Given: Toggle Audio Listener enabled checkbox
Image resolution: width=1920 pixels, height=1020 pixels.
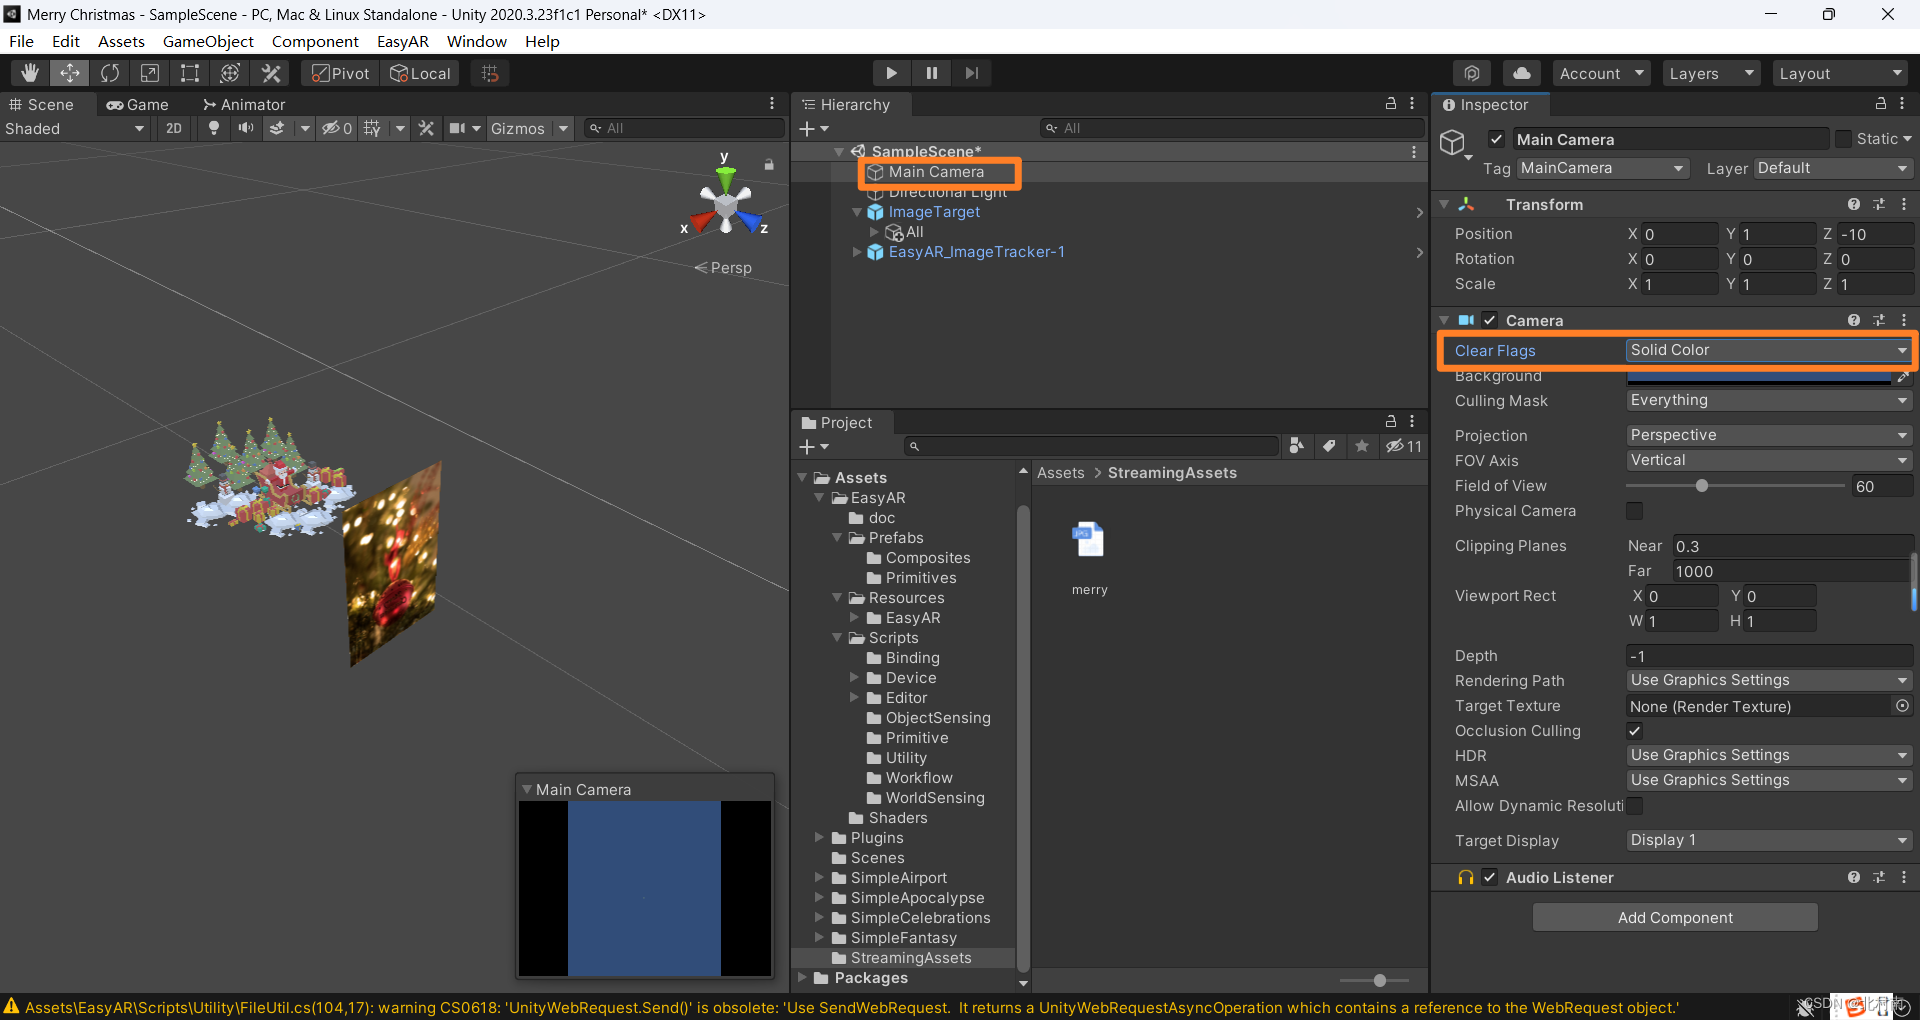Looking at the screenshot, I should coord(1490,877).
